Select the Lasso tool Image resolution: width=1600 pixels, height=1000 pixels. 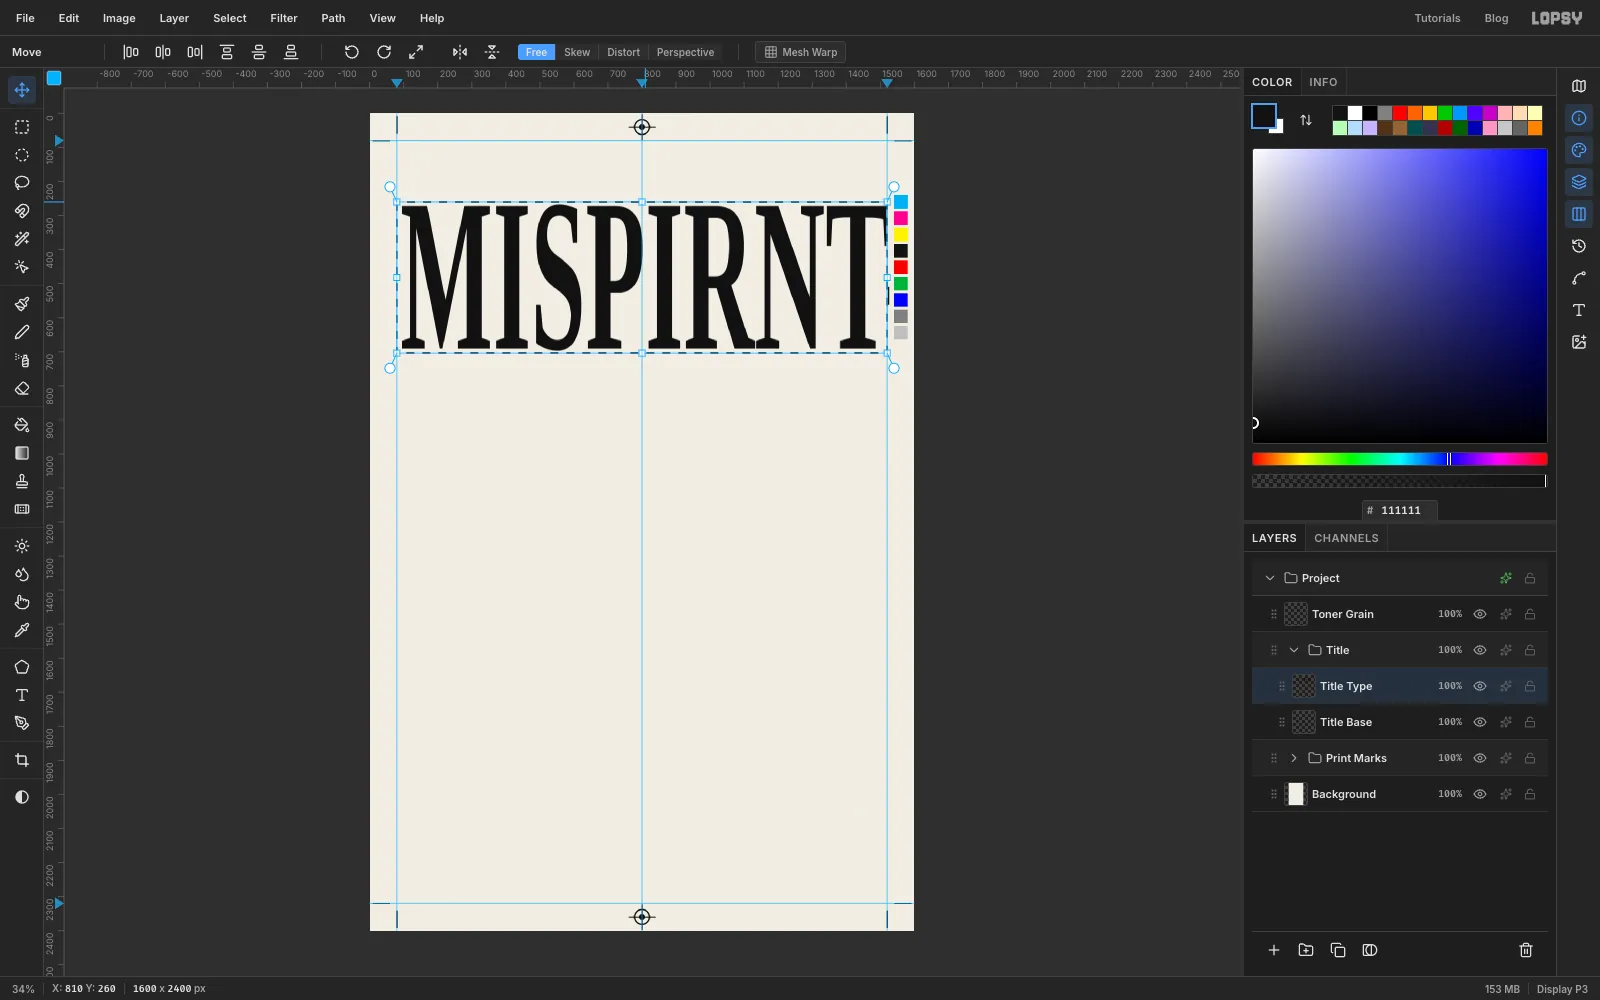tap(22, 183)
